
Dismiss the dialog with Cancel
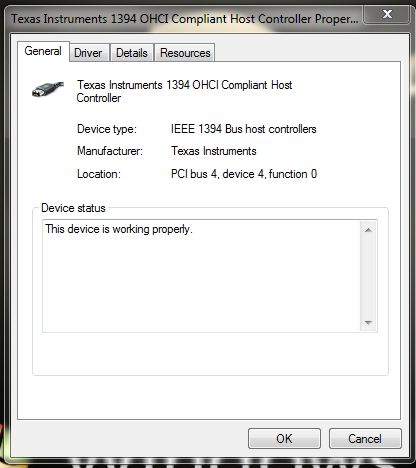(x=365, y=439)
